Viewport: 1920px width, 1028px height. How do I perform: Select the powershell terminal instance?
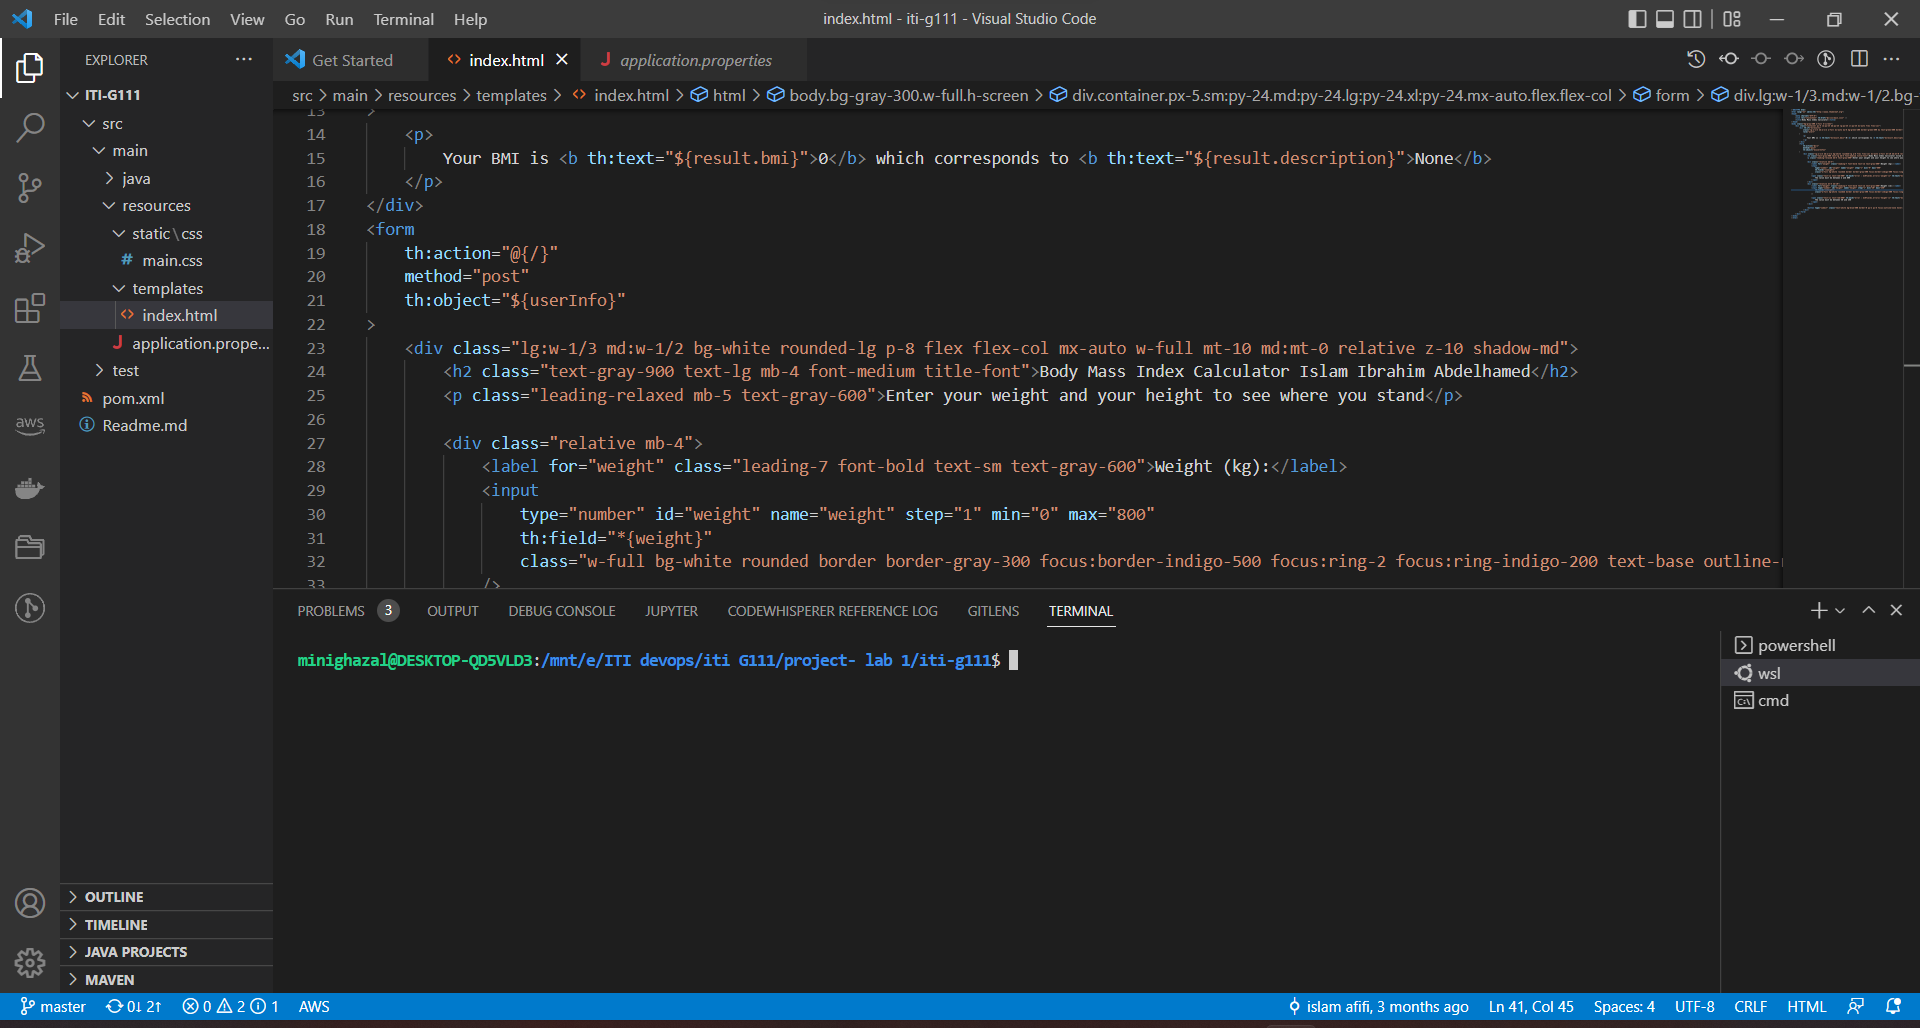tap(1796, 646)
